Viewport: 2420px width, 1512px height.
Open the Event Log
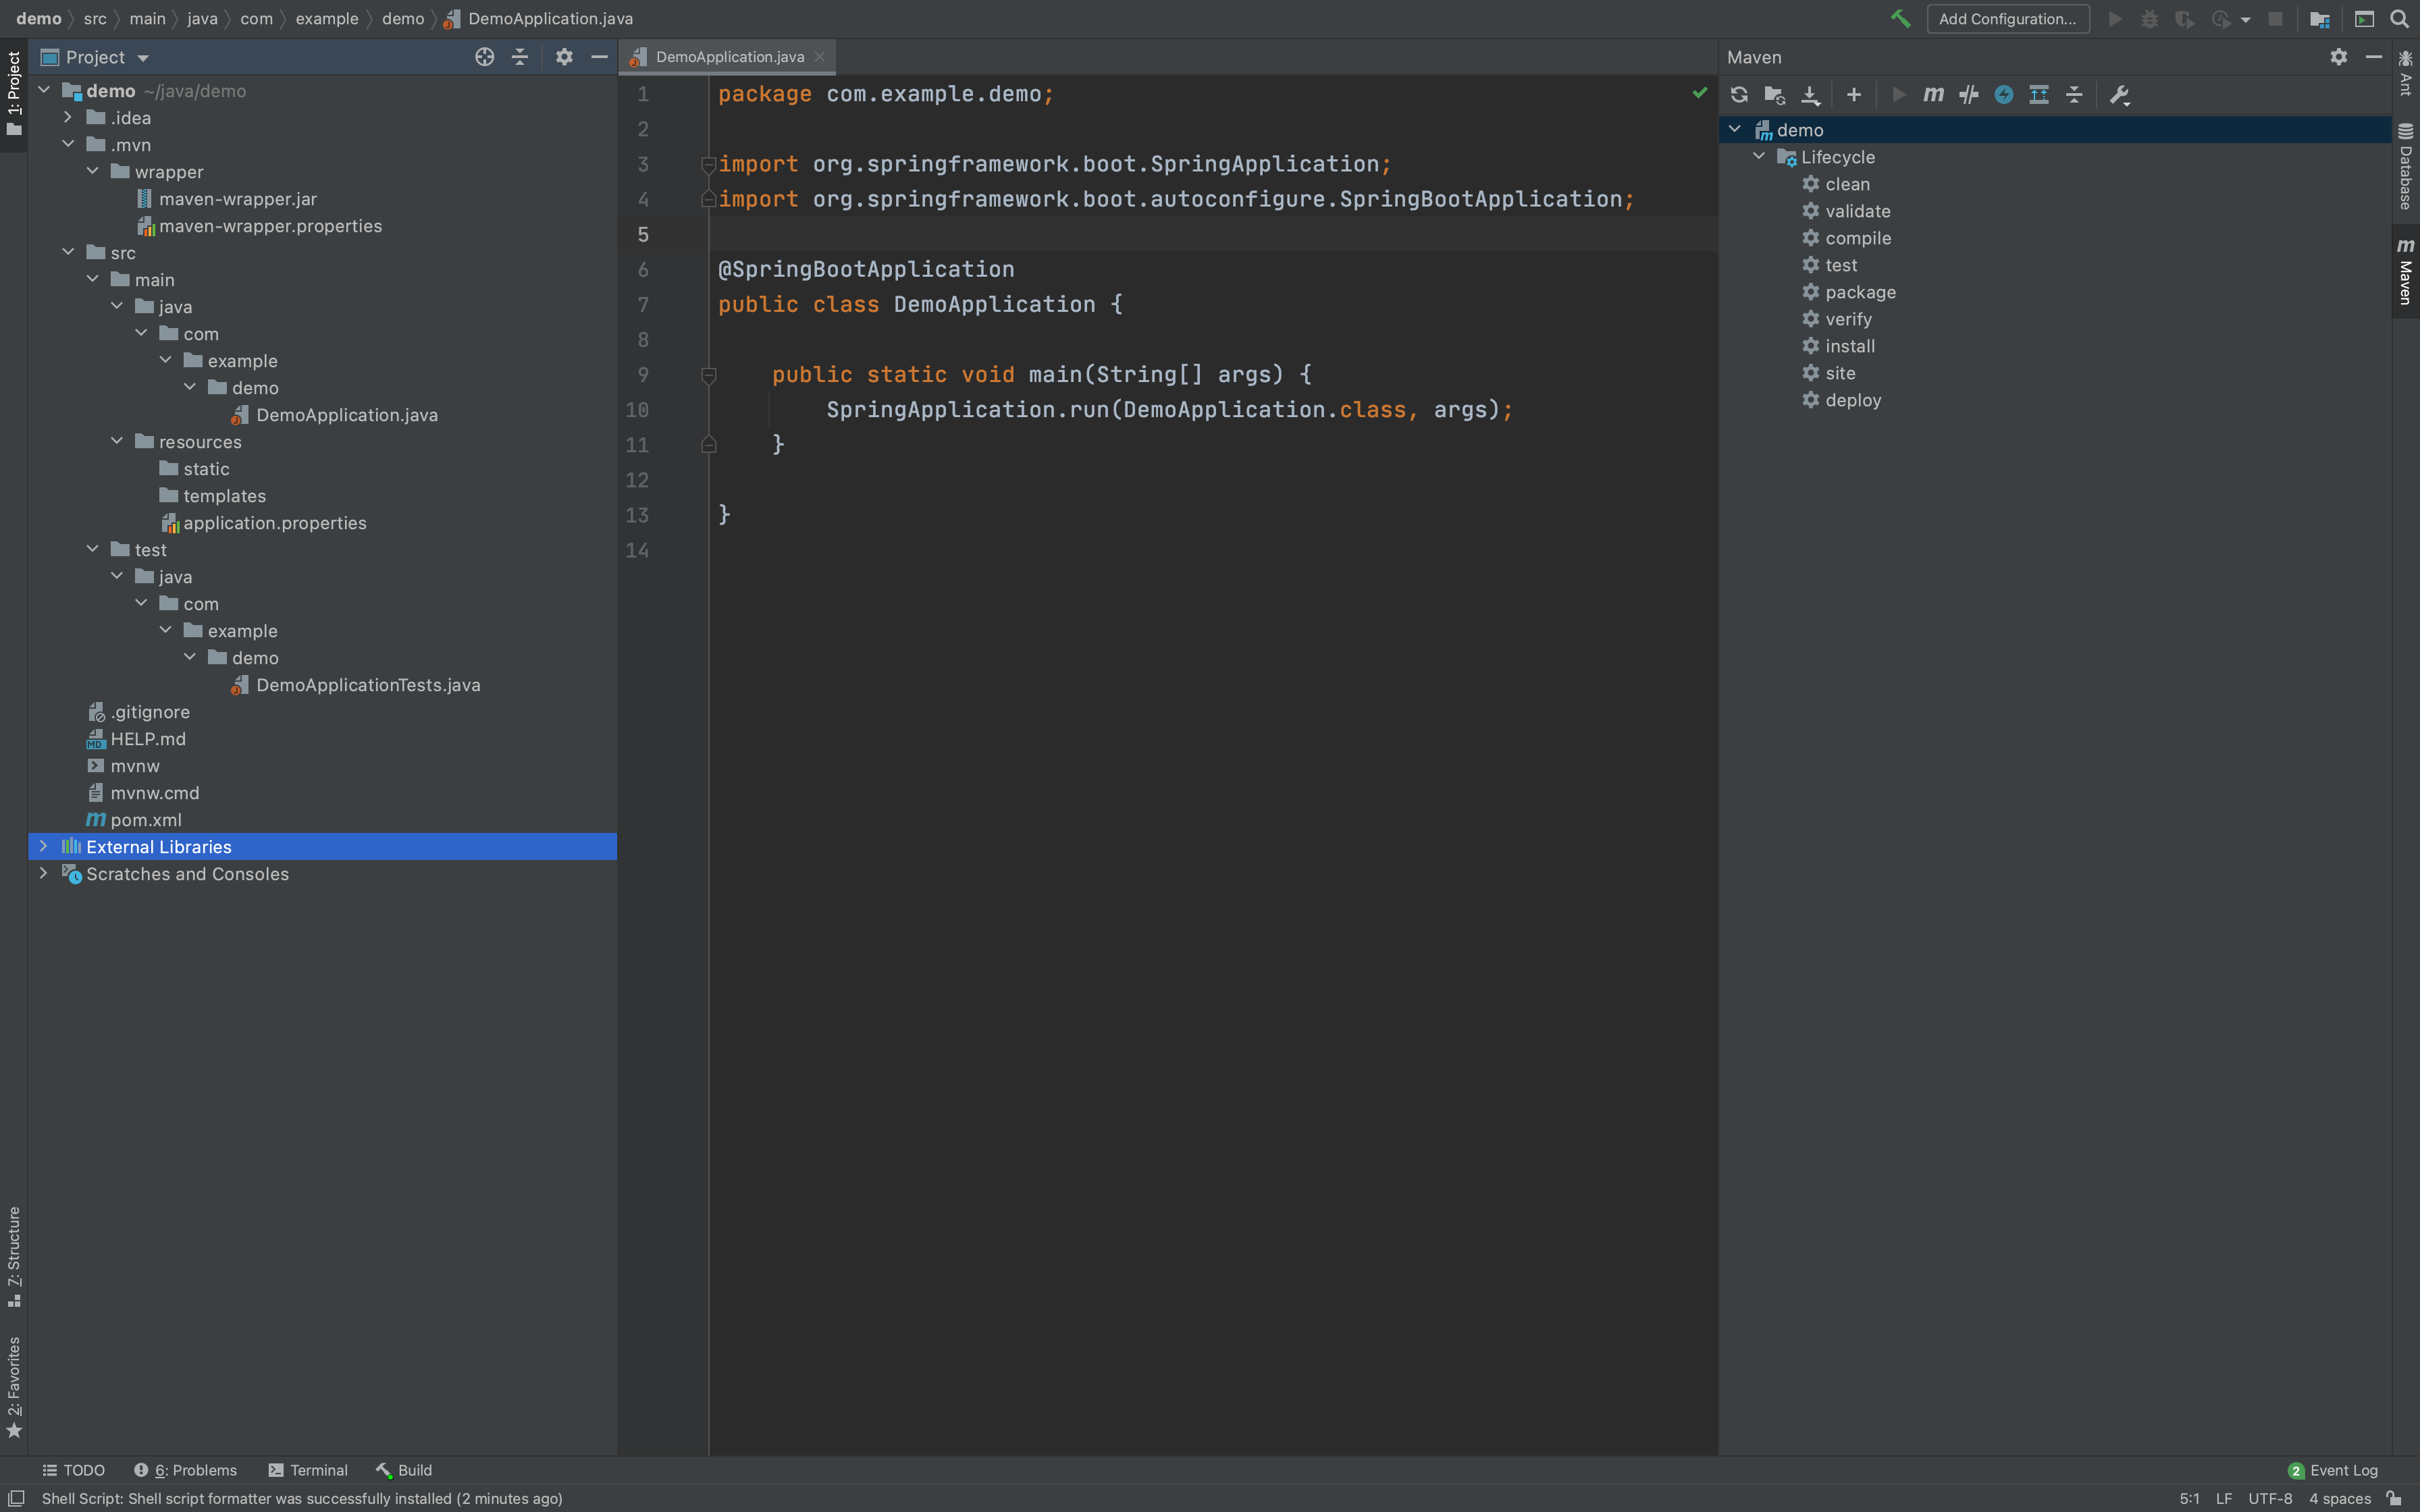[x=2332, y=1470]
